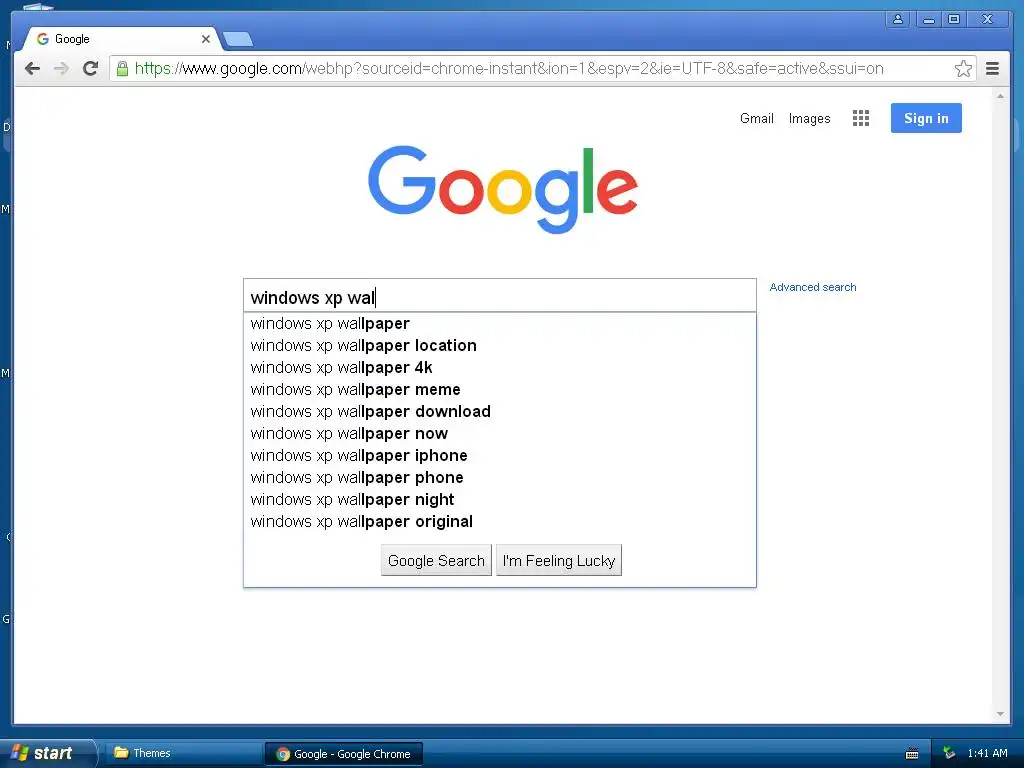Focus the search box containing windows xp wal
The height and width of the screenshot is (768, 1024).
pyautogui.click(x=500, y=297)
